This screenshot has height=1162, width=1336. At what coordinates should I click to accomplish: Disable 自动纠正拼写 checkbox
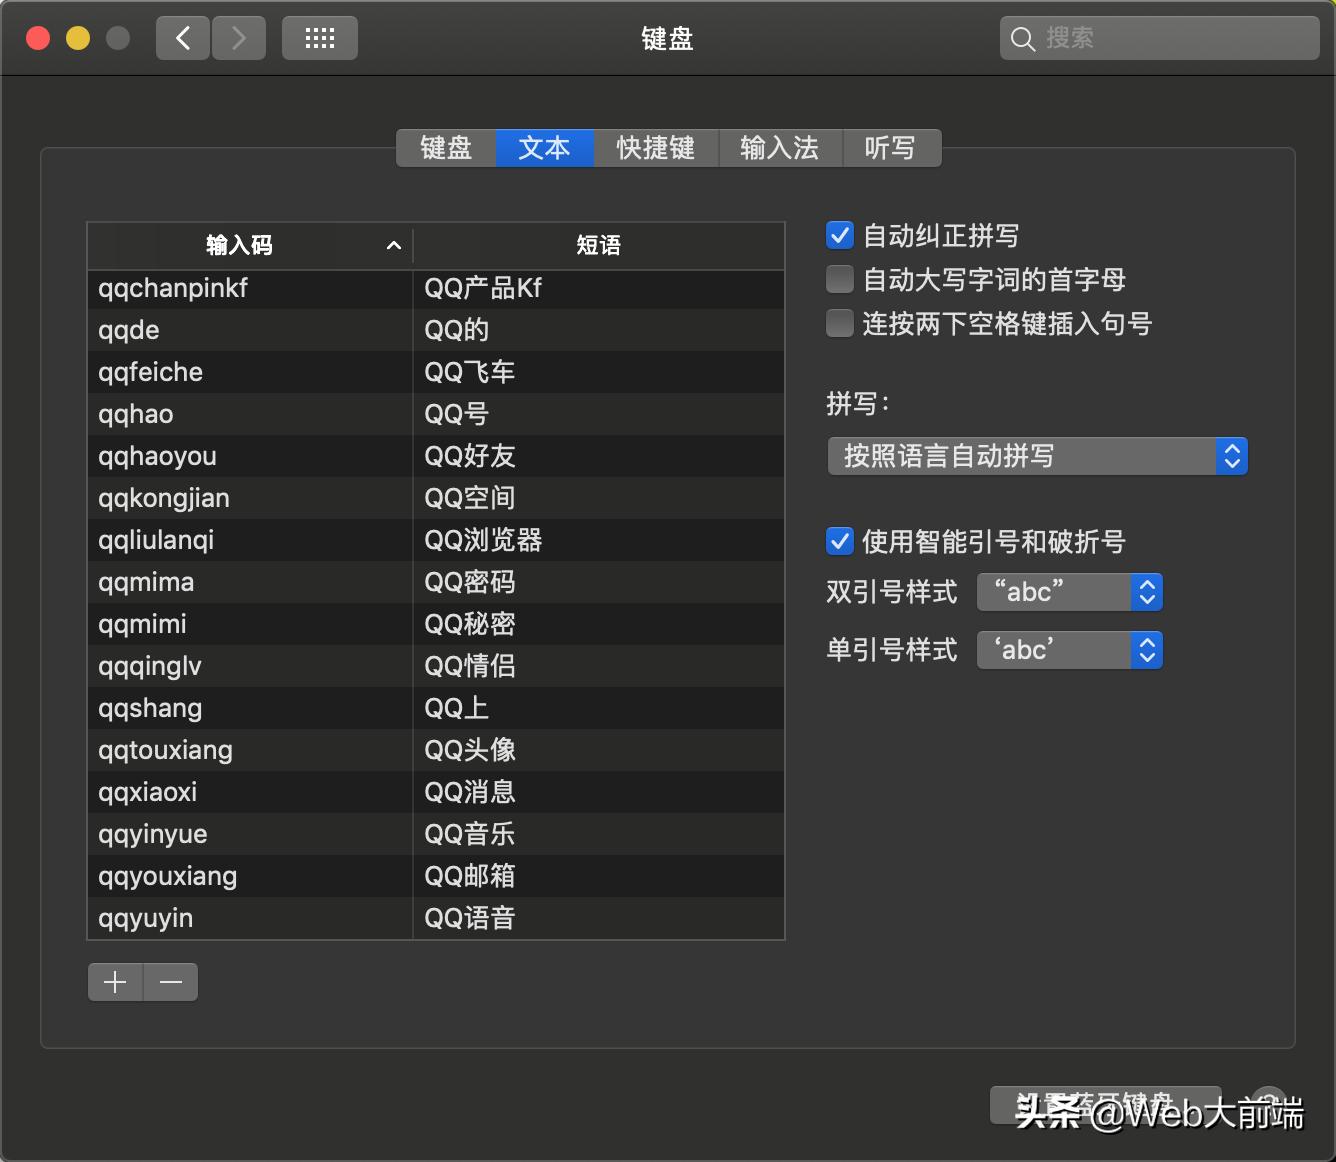[x=839, y=235]
